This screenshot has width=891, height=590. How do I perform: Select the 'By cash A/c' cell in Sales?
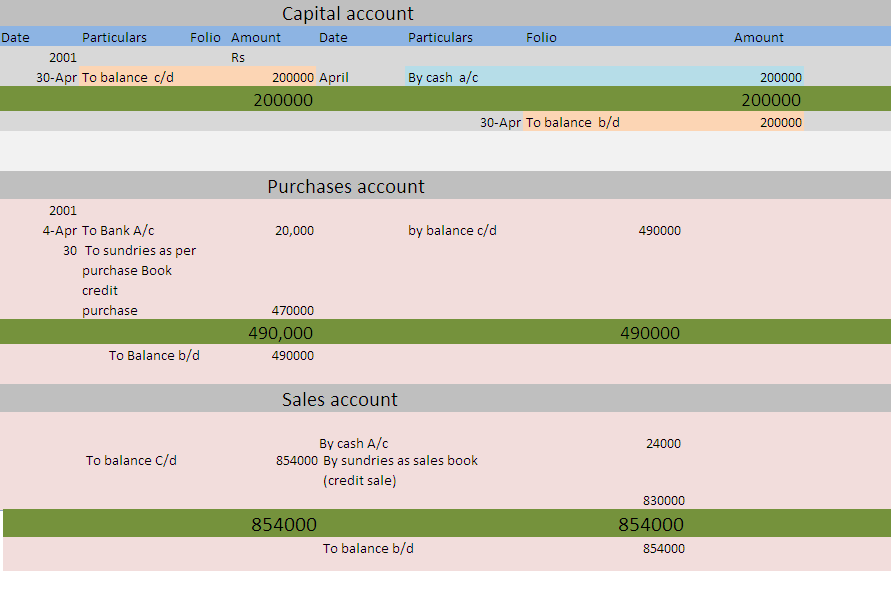(x=353, y=443)
